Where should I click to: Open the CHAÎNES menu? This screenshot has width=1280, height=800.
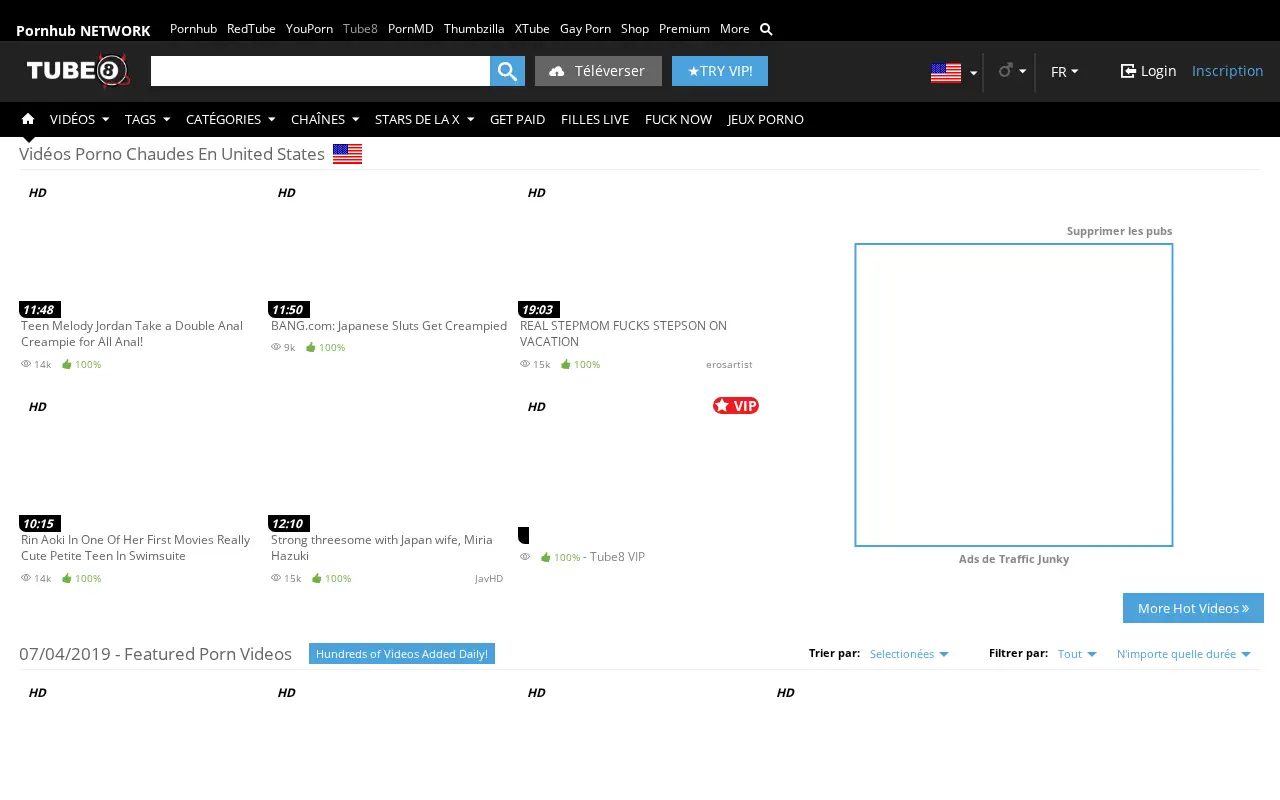click(325, 119)
